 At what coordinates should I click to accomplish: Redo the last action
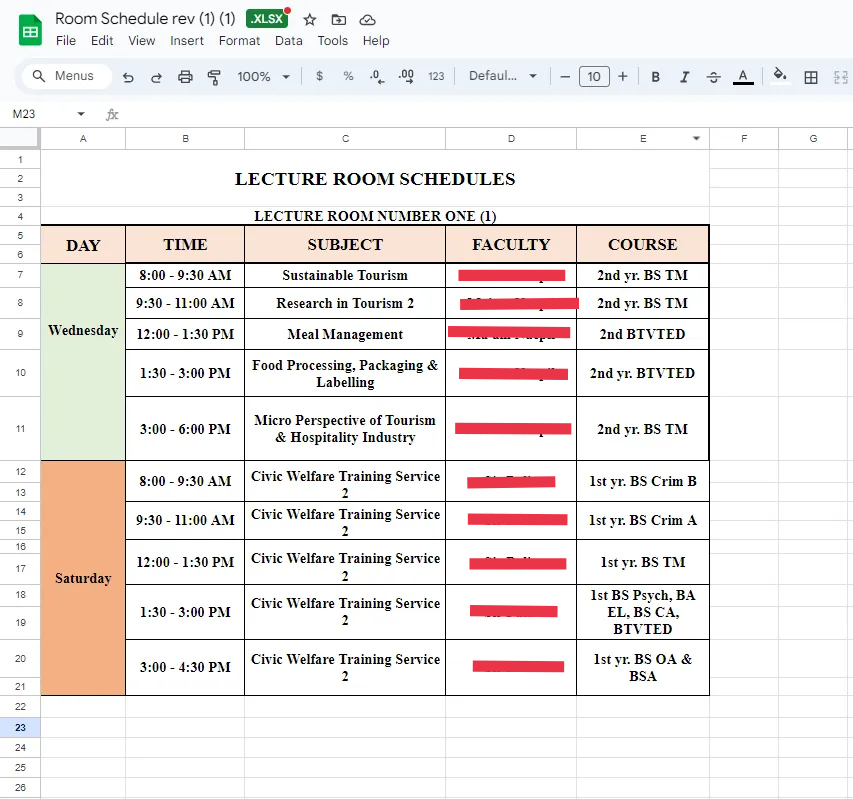(156, 77)
